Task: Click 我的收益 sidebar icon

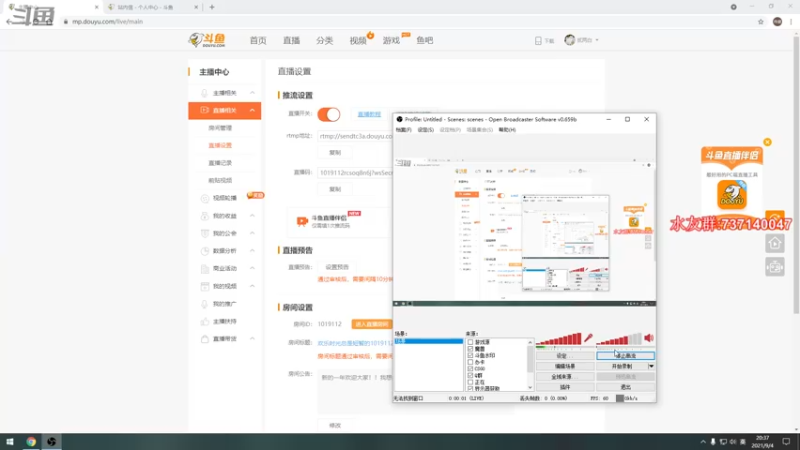Action: point(205,216)
